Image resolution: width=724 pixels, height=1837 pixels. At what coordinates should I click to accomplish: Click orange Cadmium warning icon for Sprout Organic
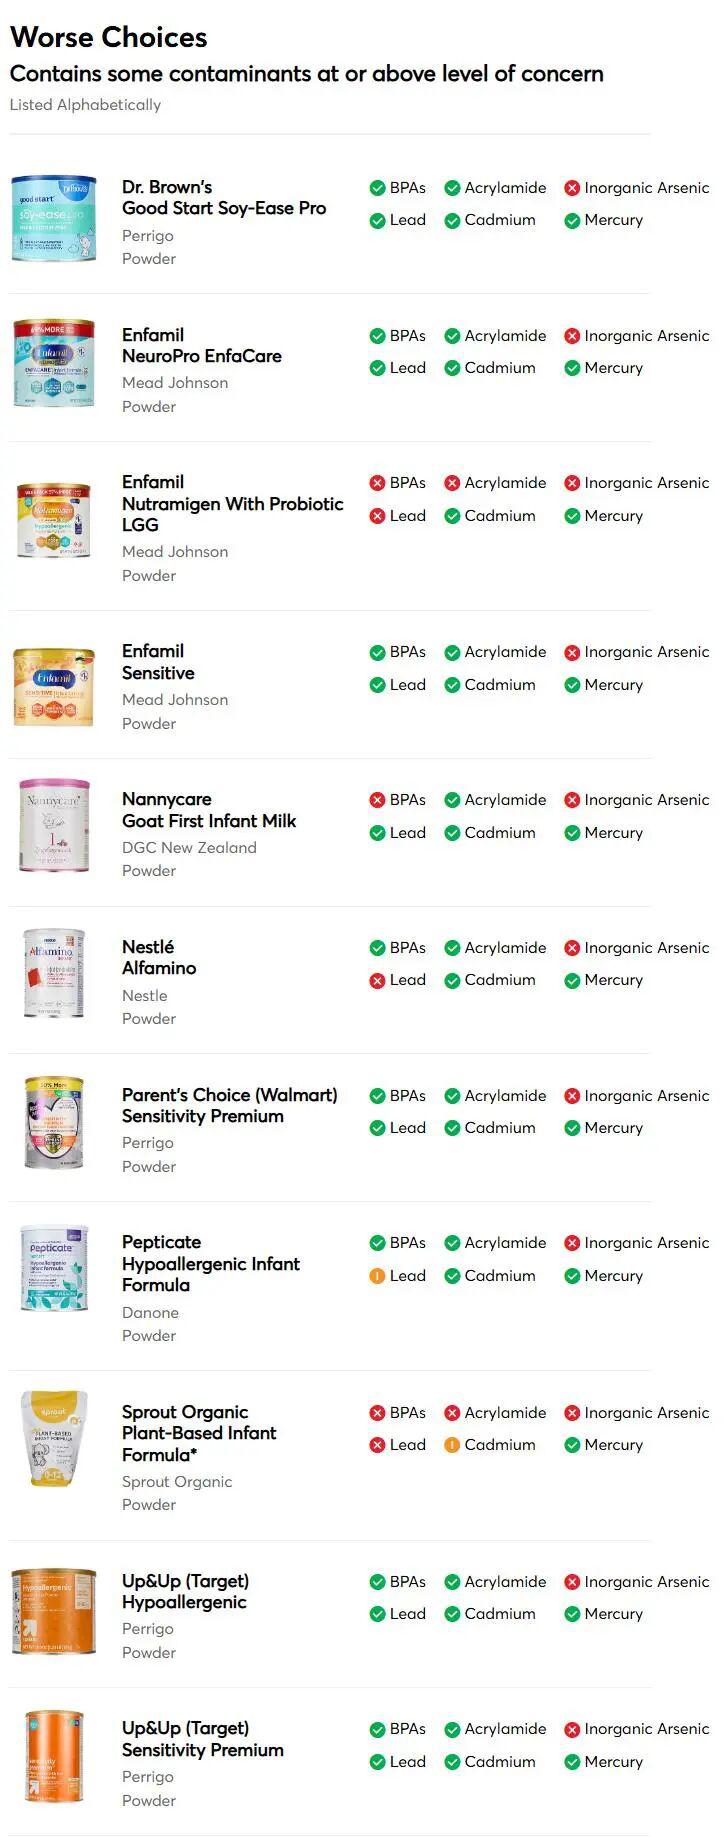tap(452, 1445)
